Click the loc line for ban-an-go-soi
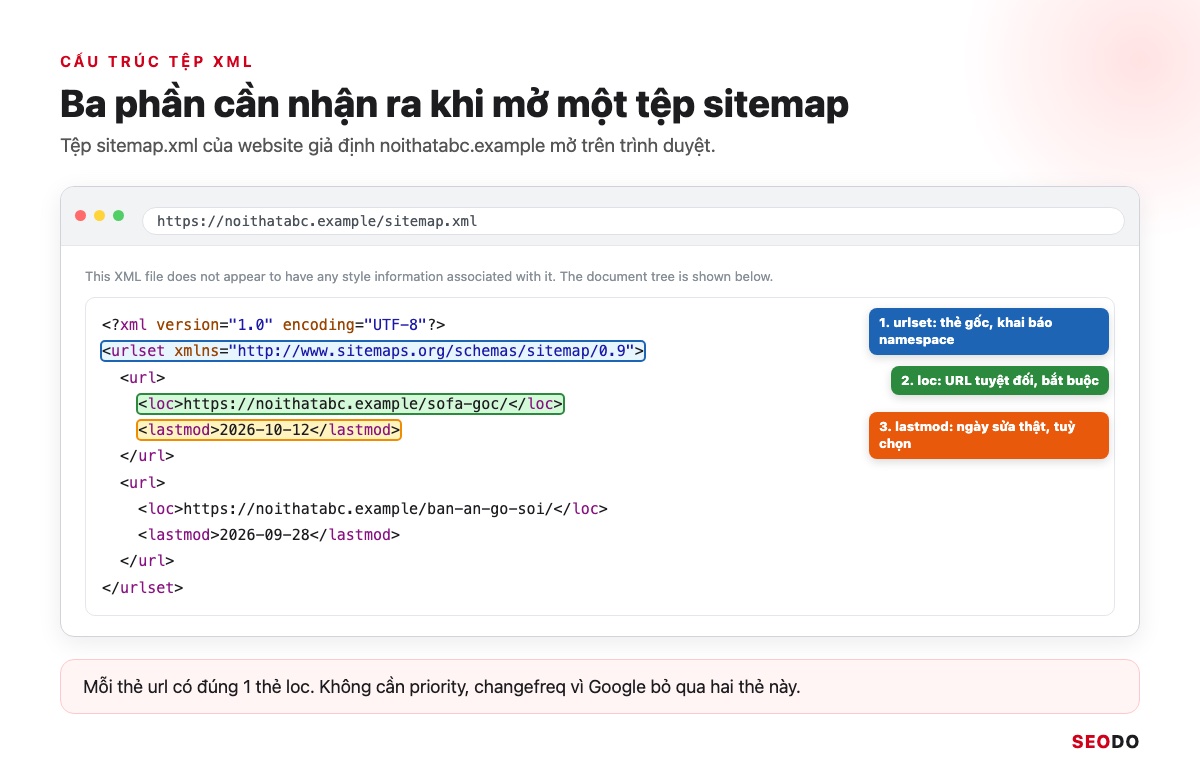 (373, 508)
